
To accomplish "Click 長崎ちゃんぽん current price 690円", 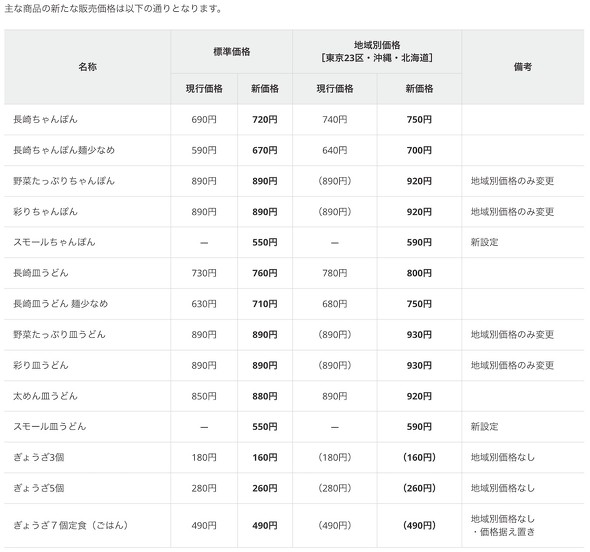I will click(204, 120).
